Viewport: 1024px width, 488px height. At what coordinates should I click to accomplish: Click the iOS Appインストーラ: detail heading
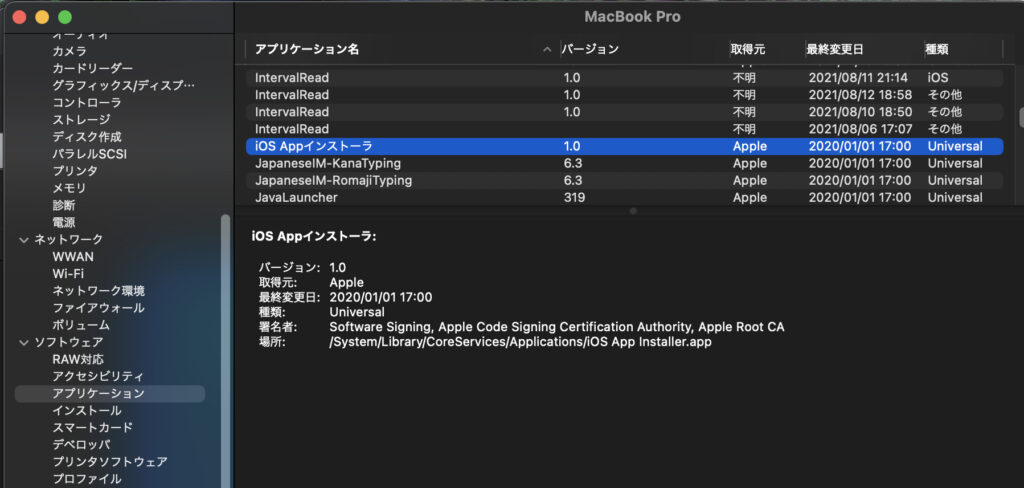[314, 237]
